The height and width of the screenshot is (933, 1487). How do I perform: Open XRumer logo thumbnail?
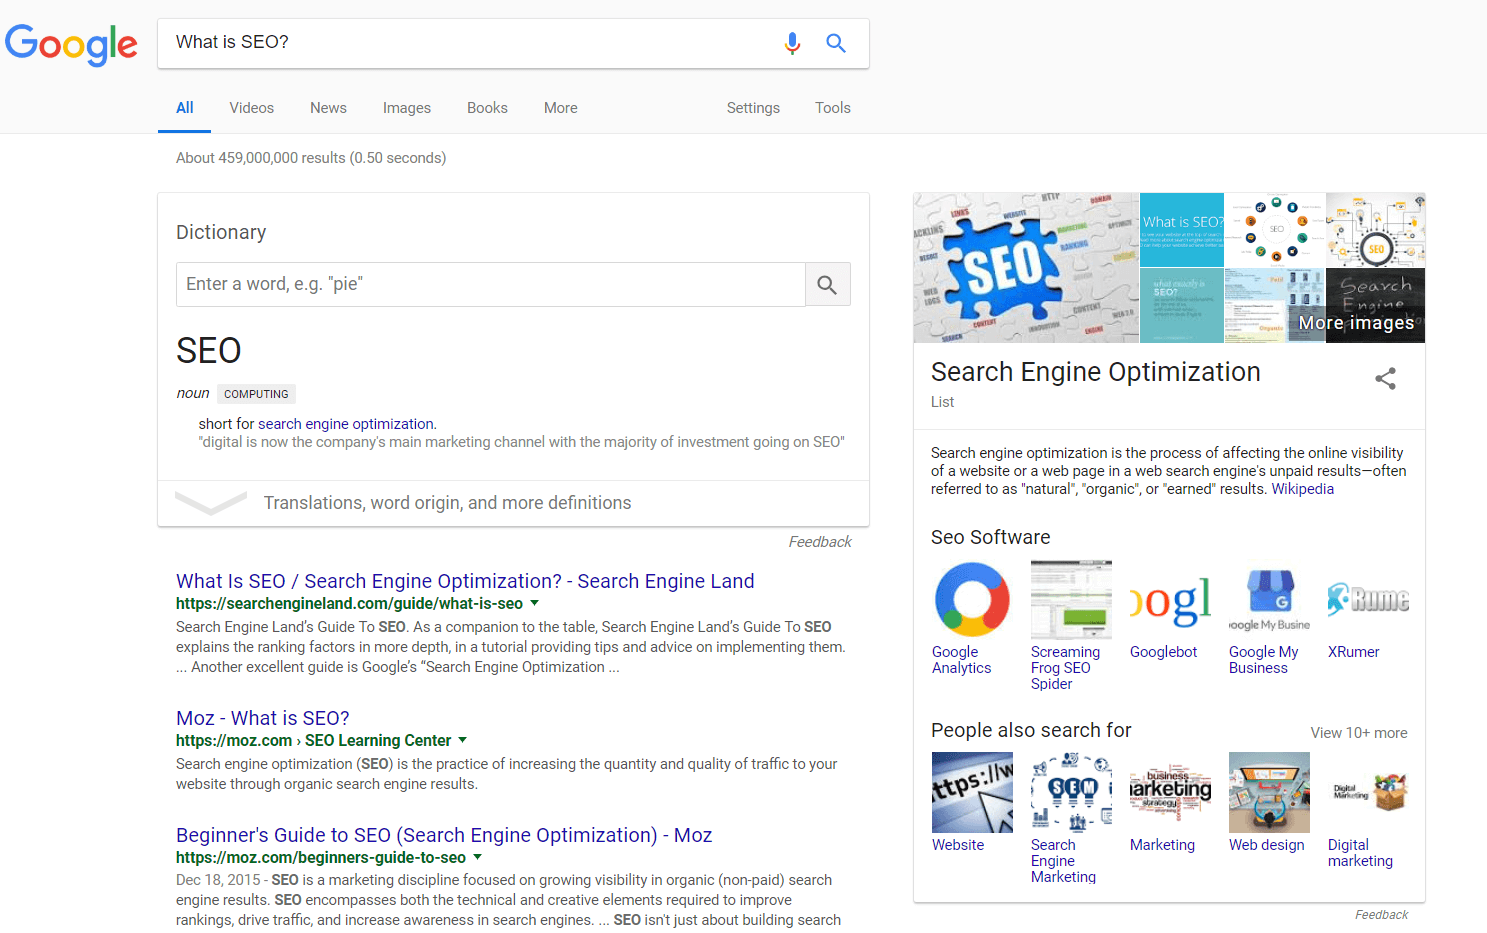(1368, 599)
